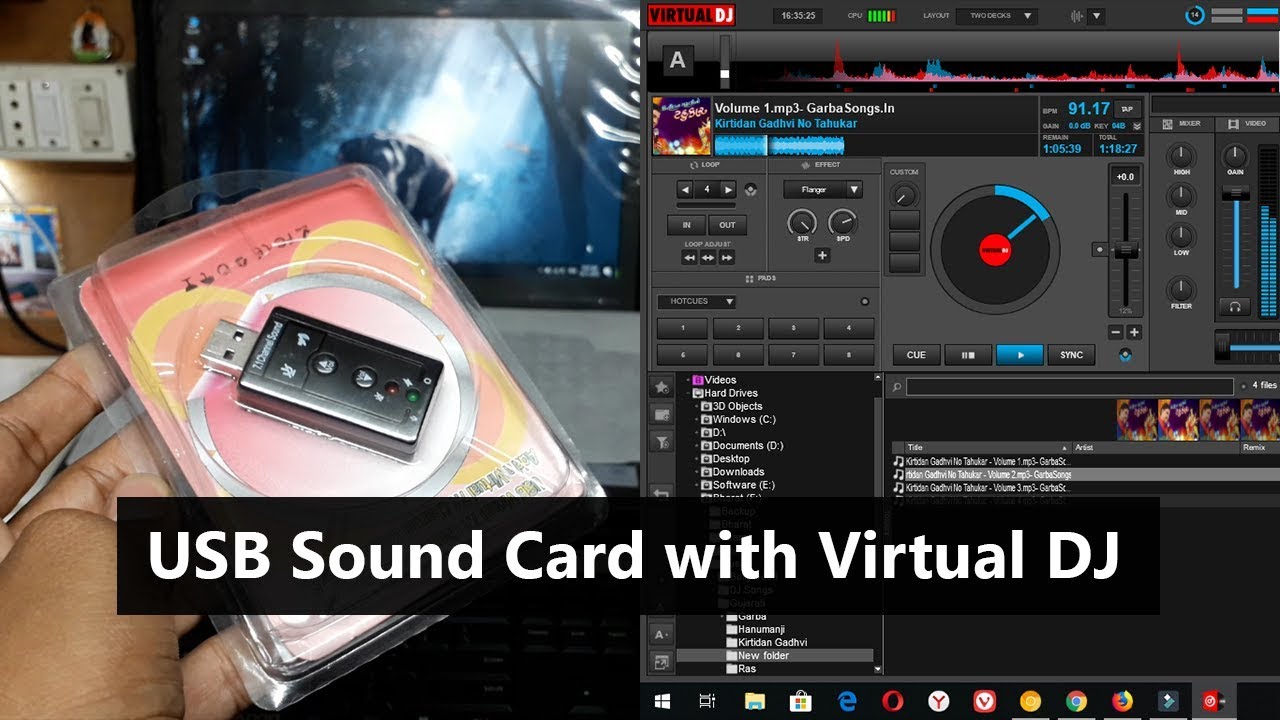Expand the key options chevron

[1137, 127]
